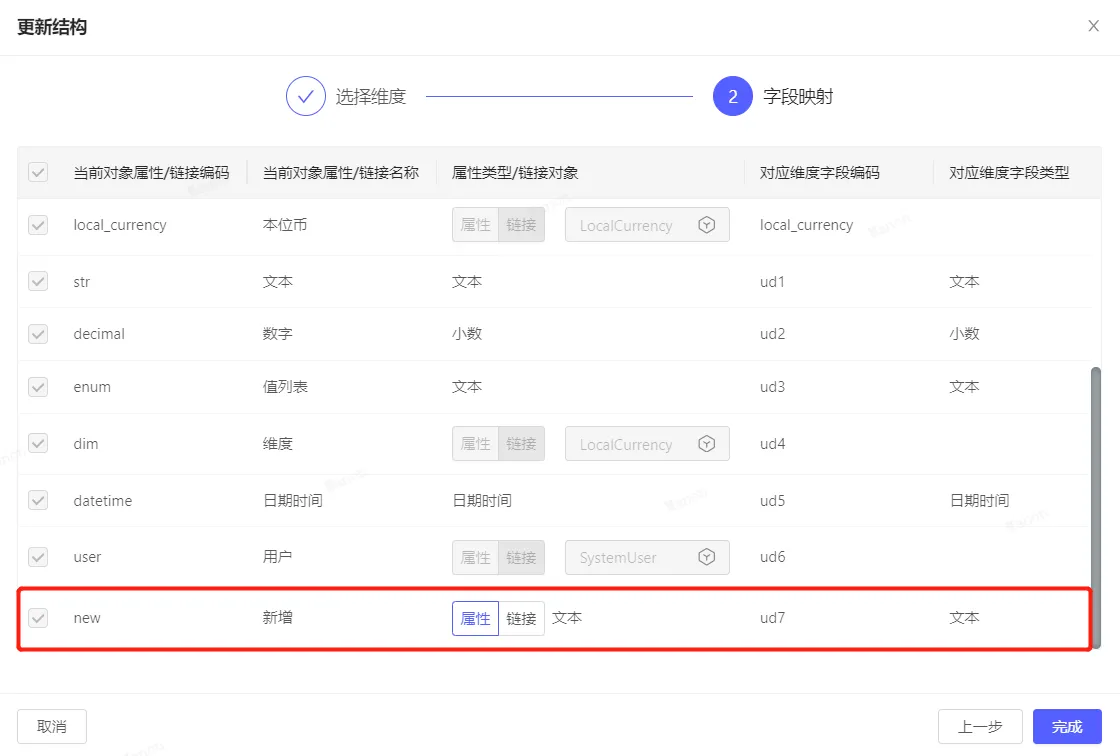Image resolution: width=1120 pixels, height=756 pixels.
Task: Click the 新增 name cell
Action: [x=278, y=617]
